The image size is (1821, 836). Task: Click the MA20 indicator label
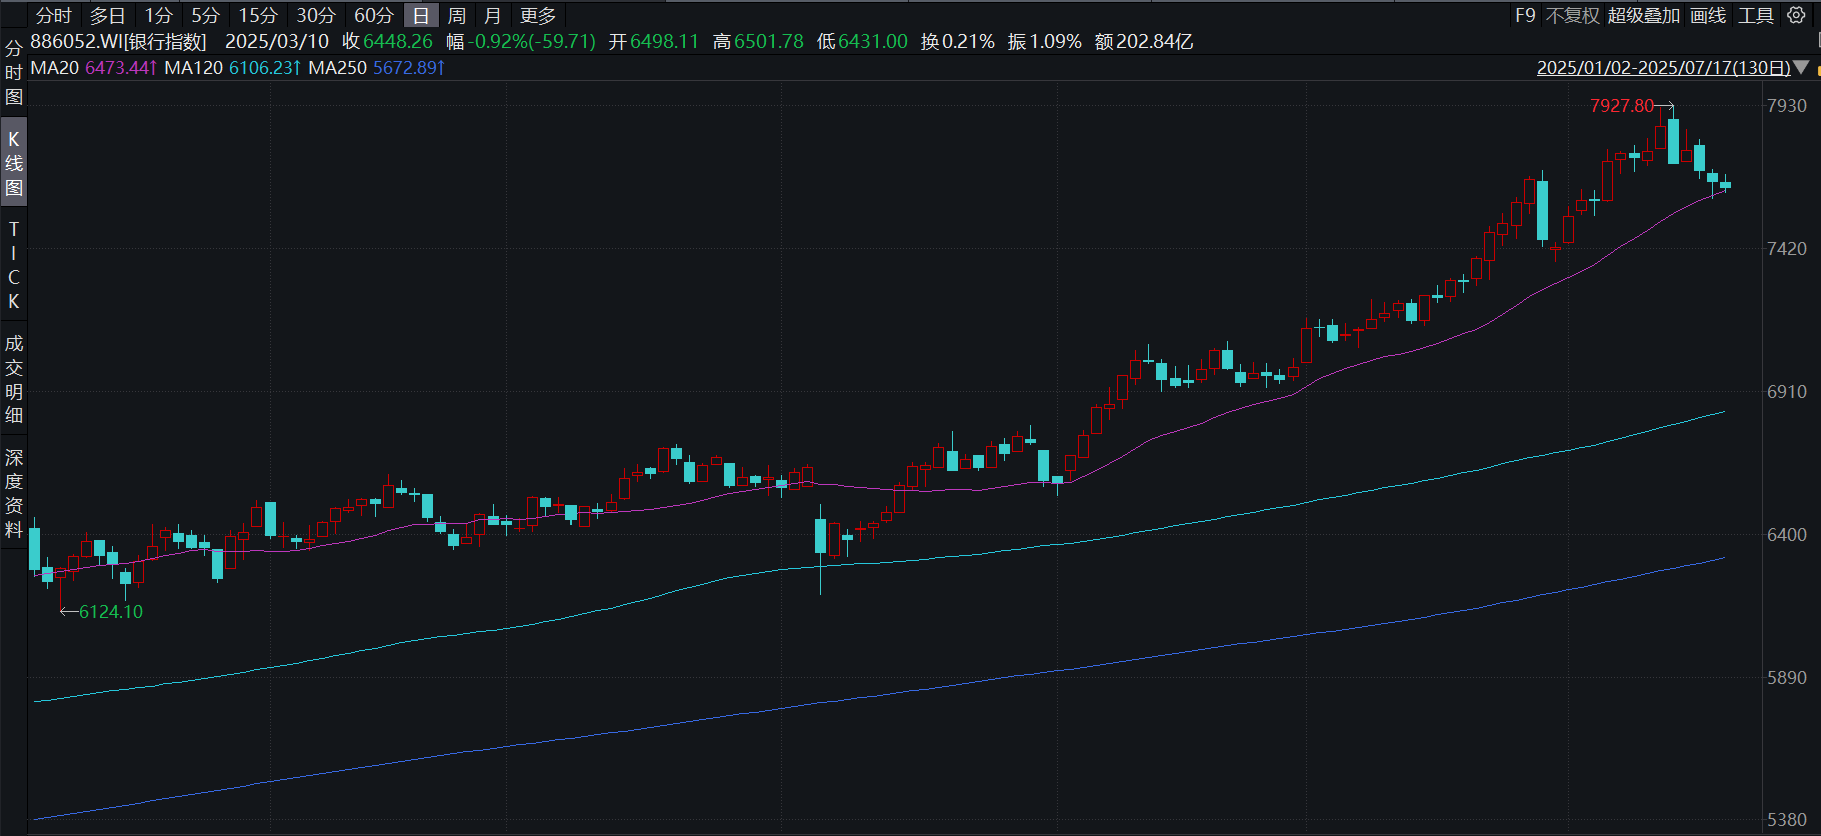tap(55, 68)
